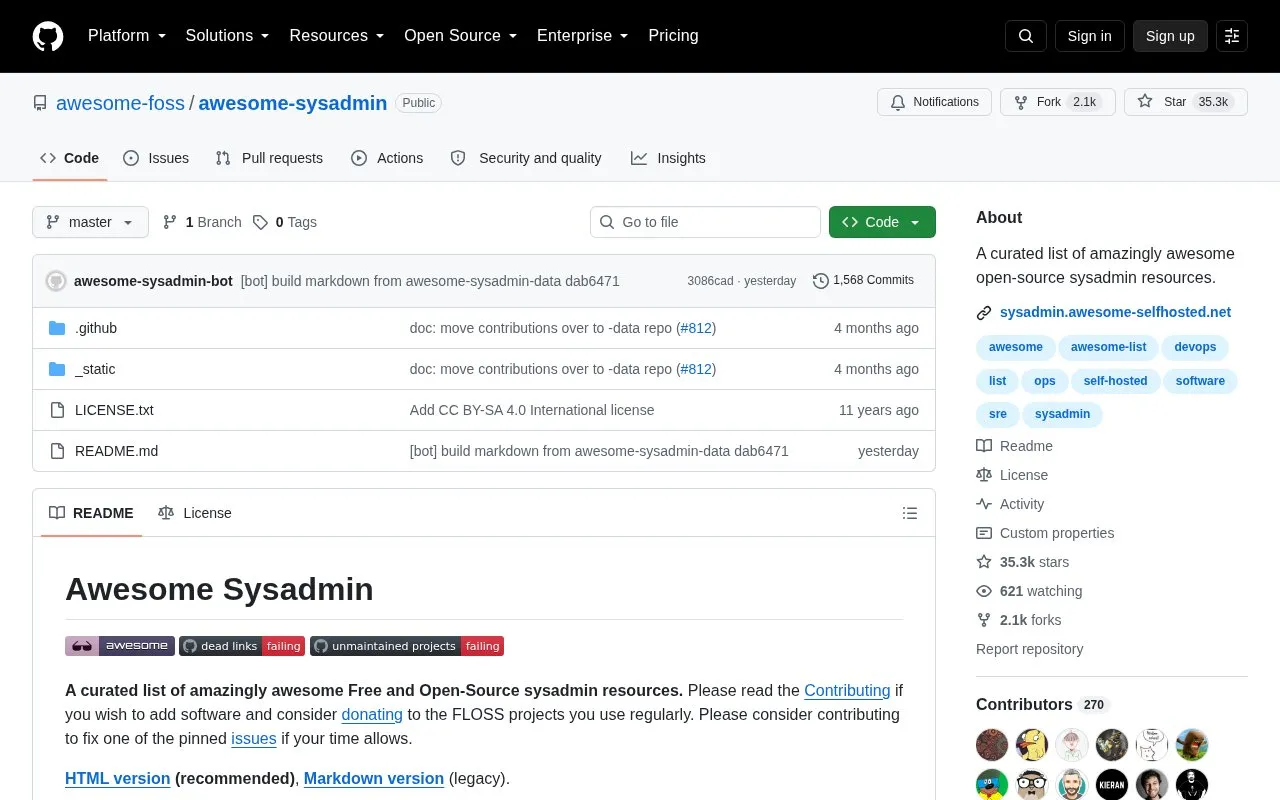Click the README.md file icon
This screenshot has width=1280, height=800.
click(x=57, y=451)
